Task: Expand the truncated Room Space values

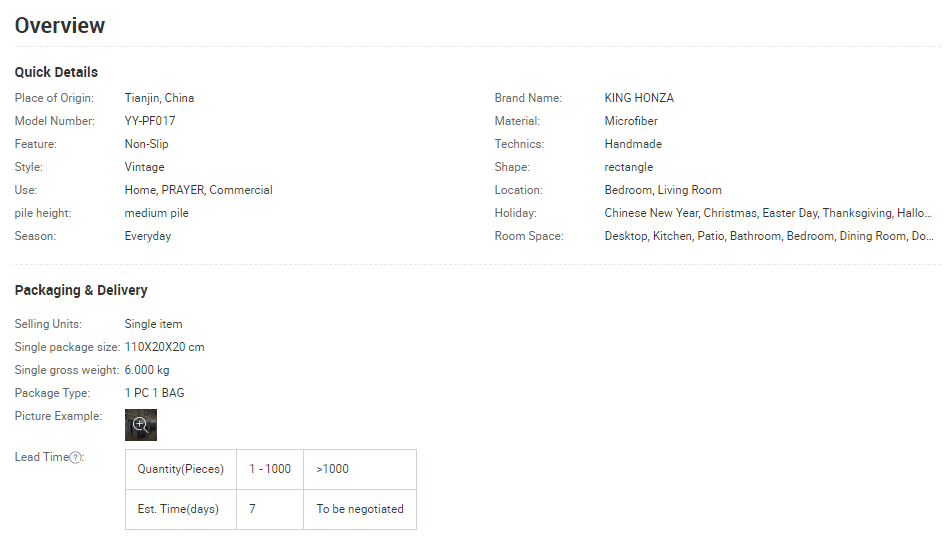Action: click(x=768, y=236)
